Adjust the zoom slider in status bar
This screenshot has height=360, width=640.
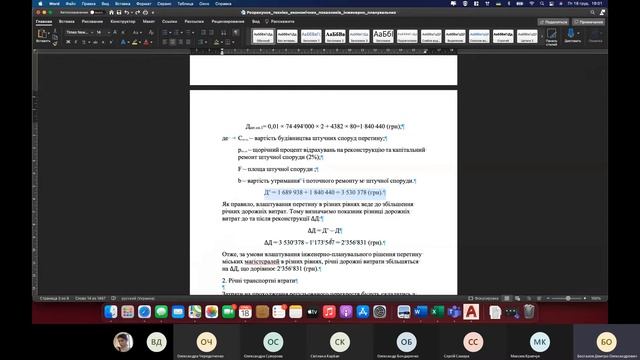(568, 298)
